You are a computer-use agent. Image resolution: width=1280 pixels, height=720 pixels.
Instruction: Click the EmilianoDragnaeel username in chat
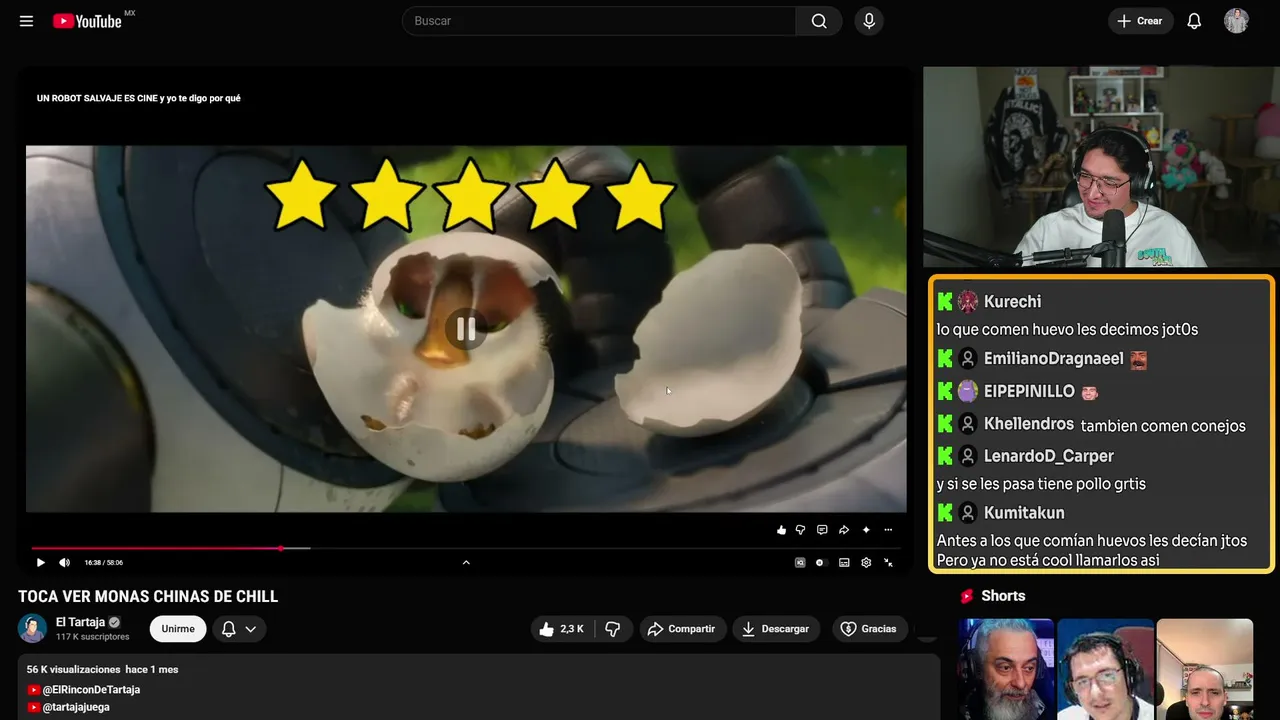1054,359
